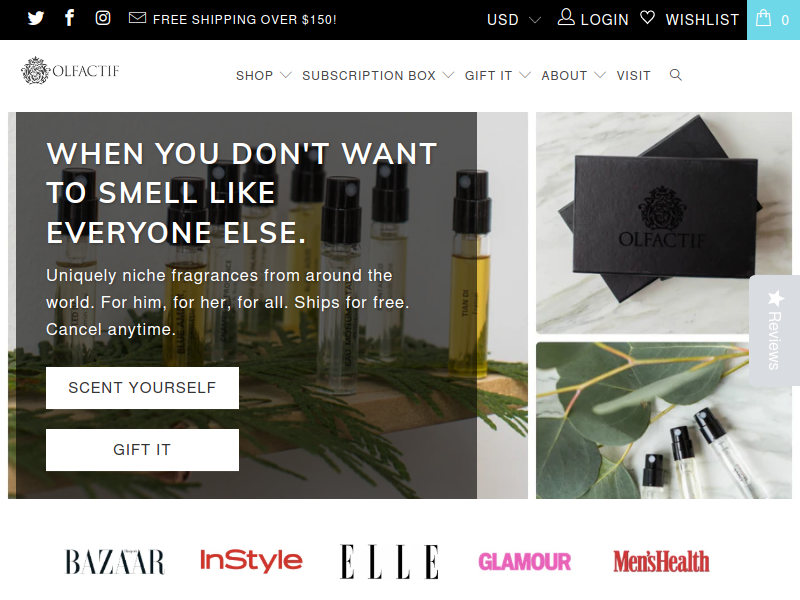Viewport: 800px width, 600px height.
Task: Open the Login link
Action: (592, 19)
